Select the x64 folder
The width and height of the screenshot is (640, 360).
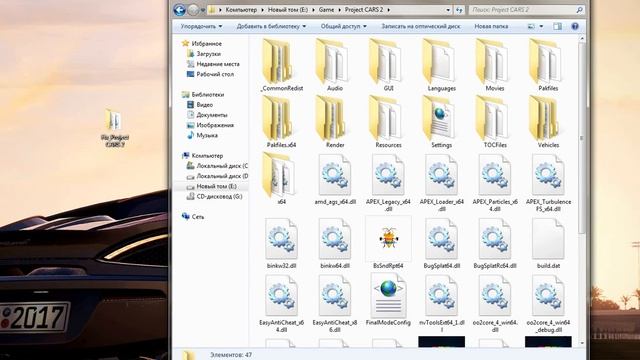click(x=282, y=178)
